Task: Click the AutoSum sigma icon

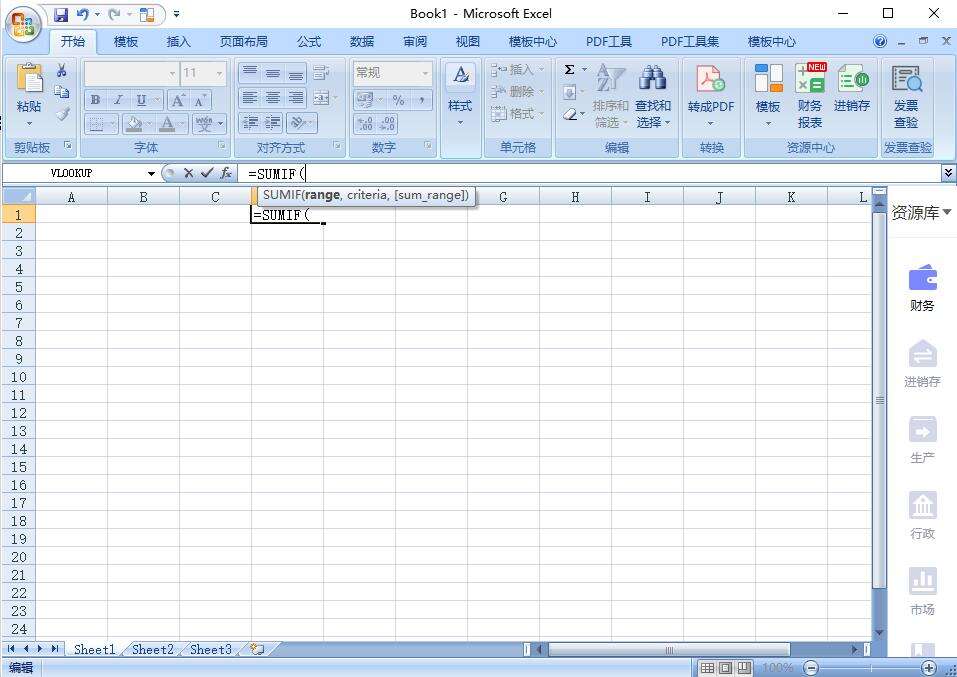Action: [569, 70]
